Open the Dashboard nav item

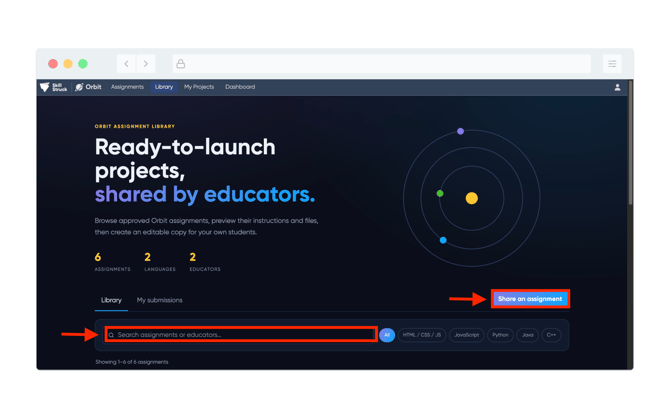pyautogui.click(x=240, y=87)
